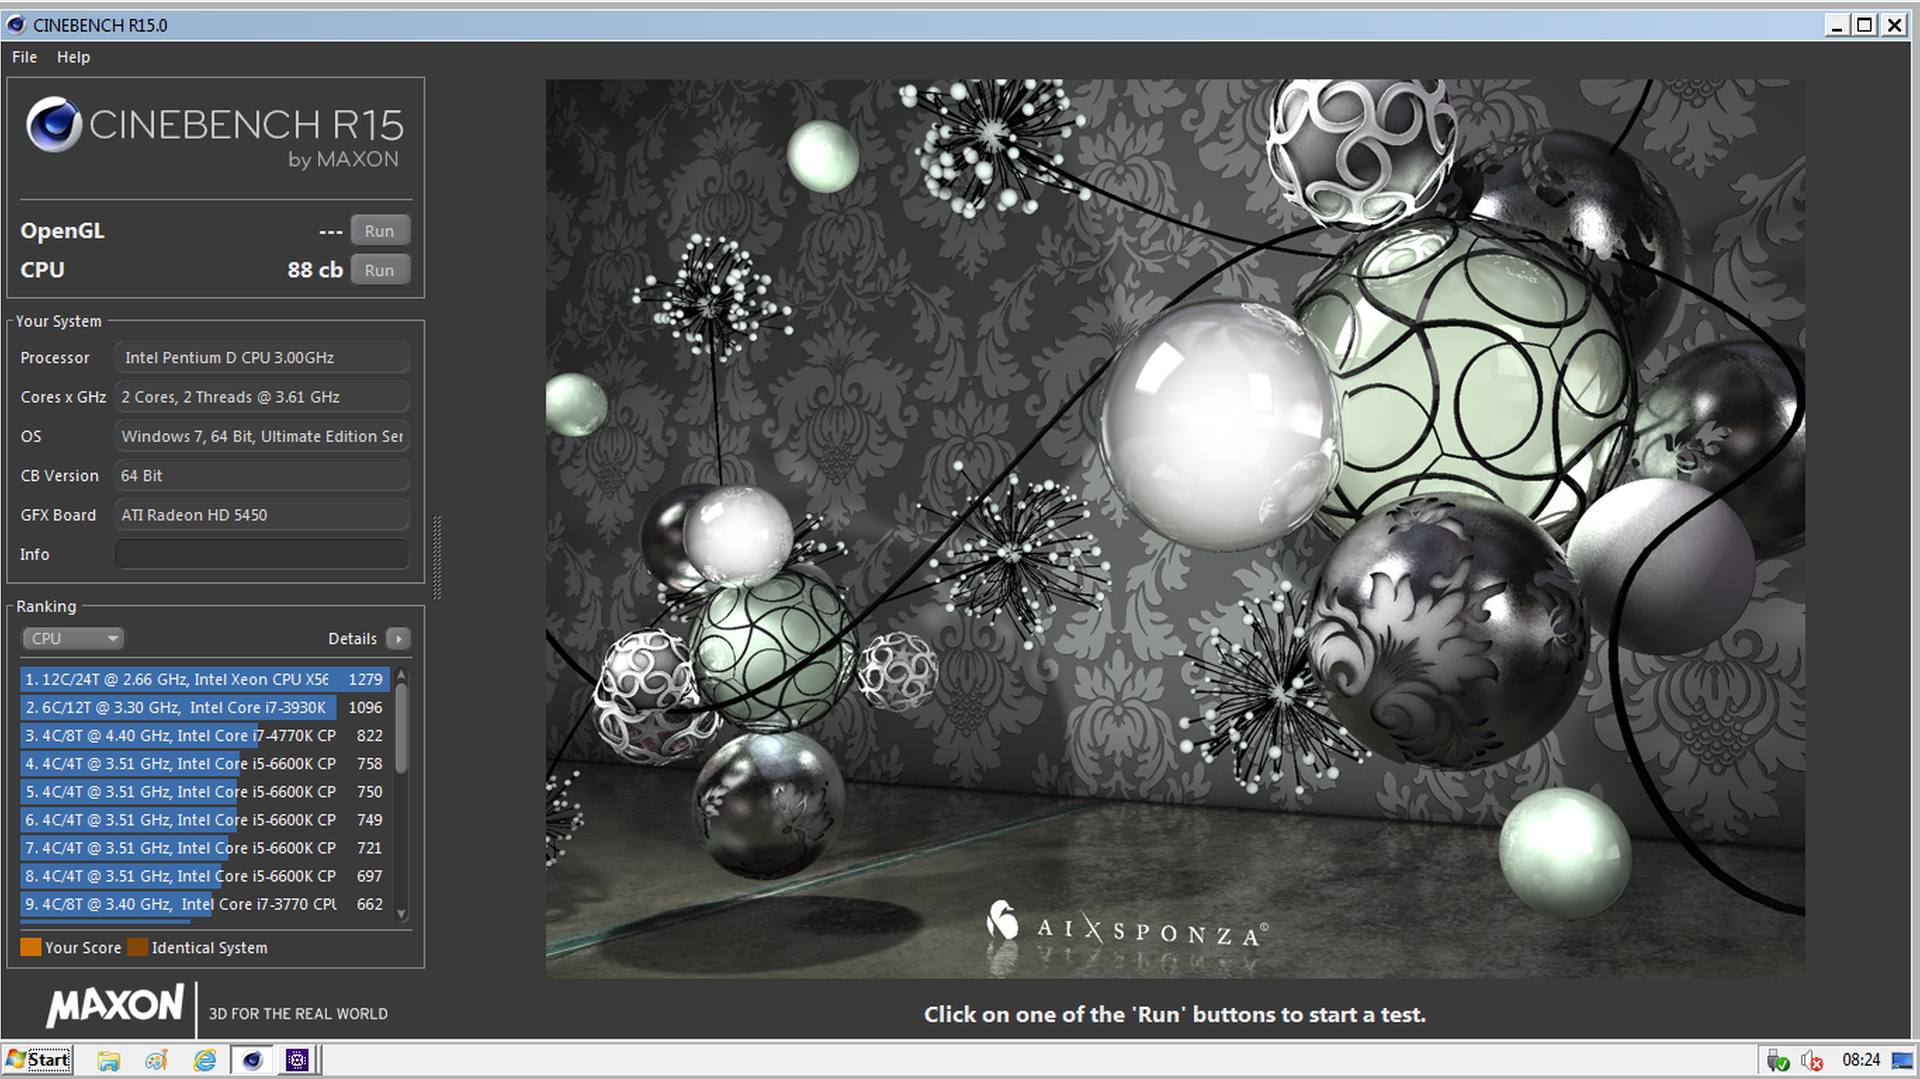Open the Help menu
This screenshot has height=1079, width=1920.
(x=73, y=57)
